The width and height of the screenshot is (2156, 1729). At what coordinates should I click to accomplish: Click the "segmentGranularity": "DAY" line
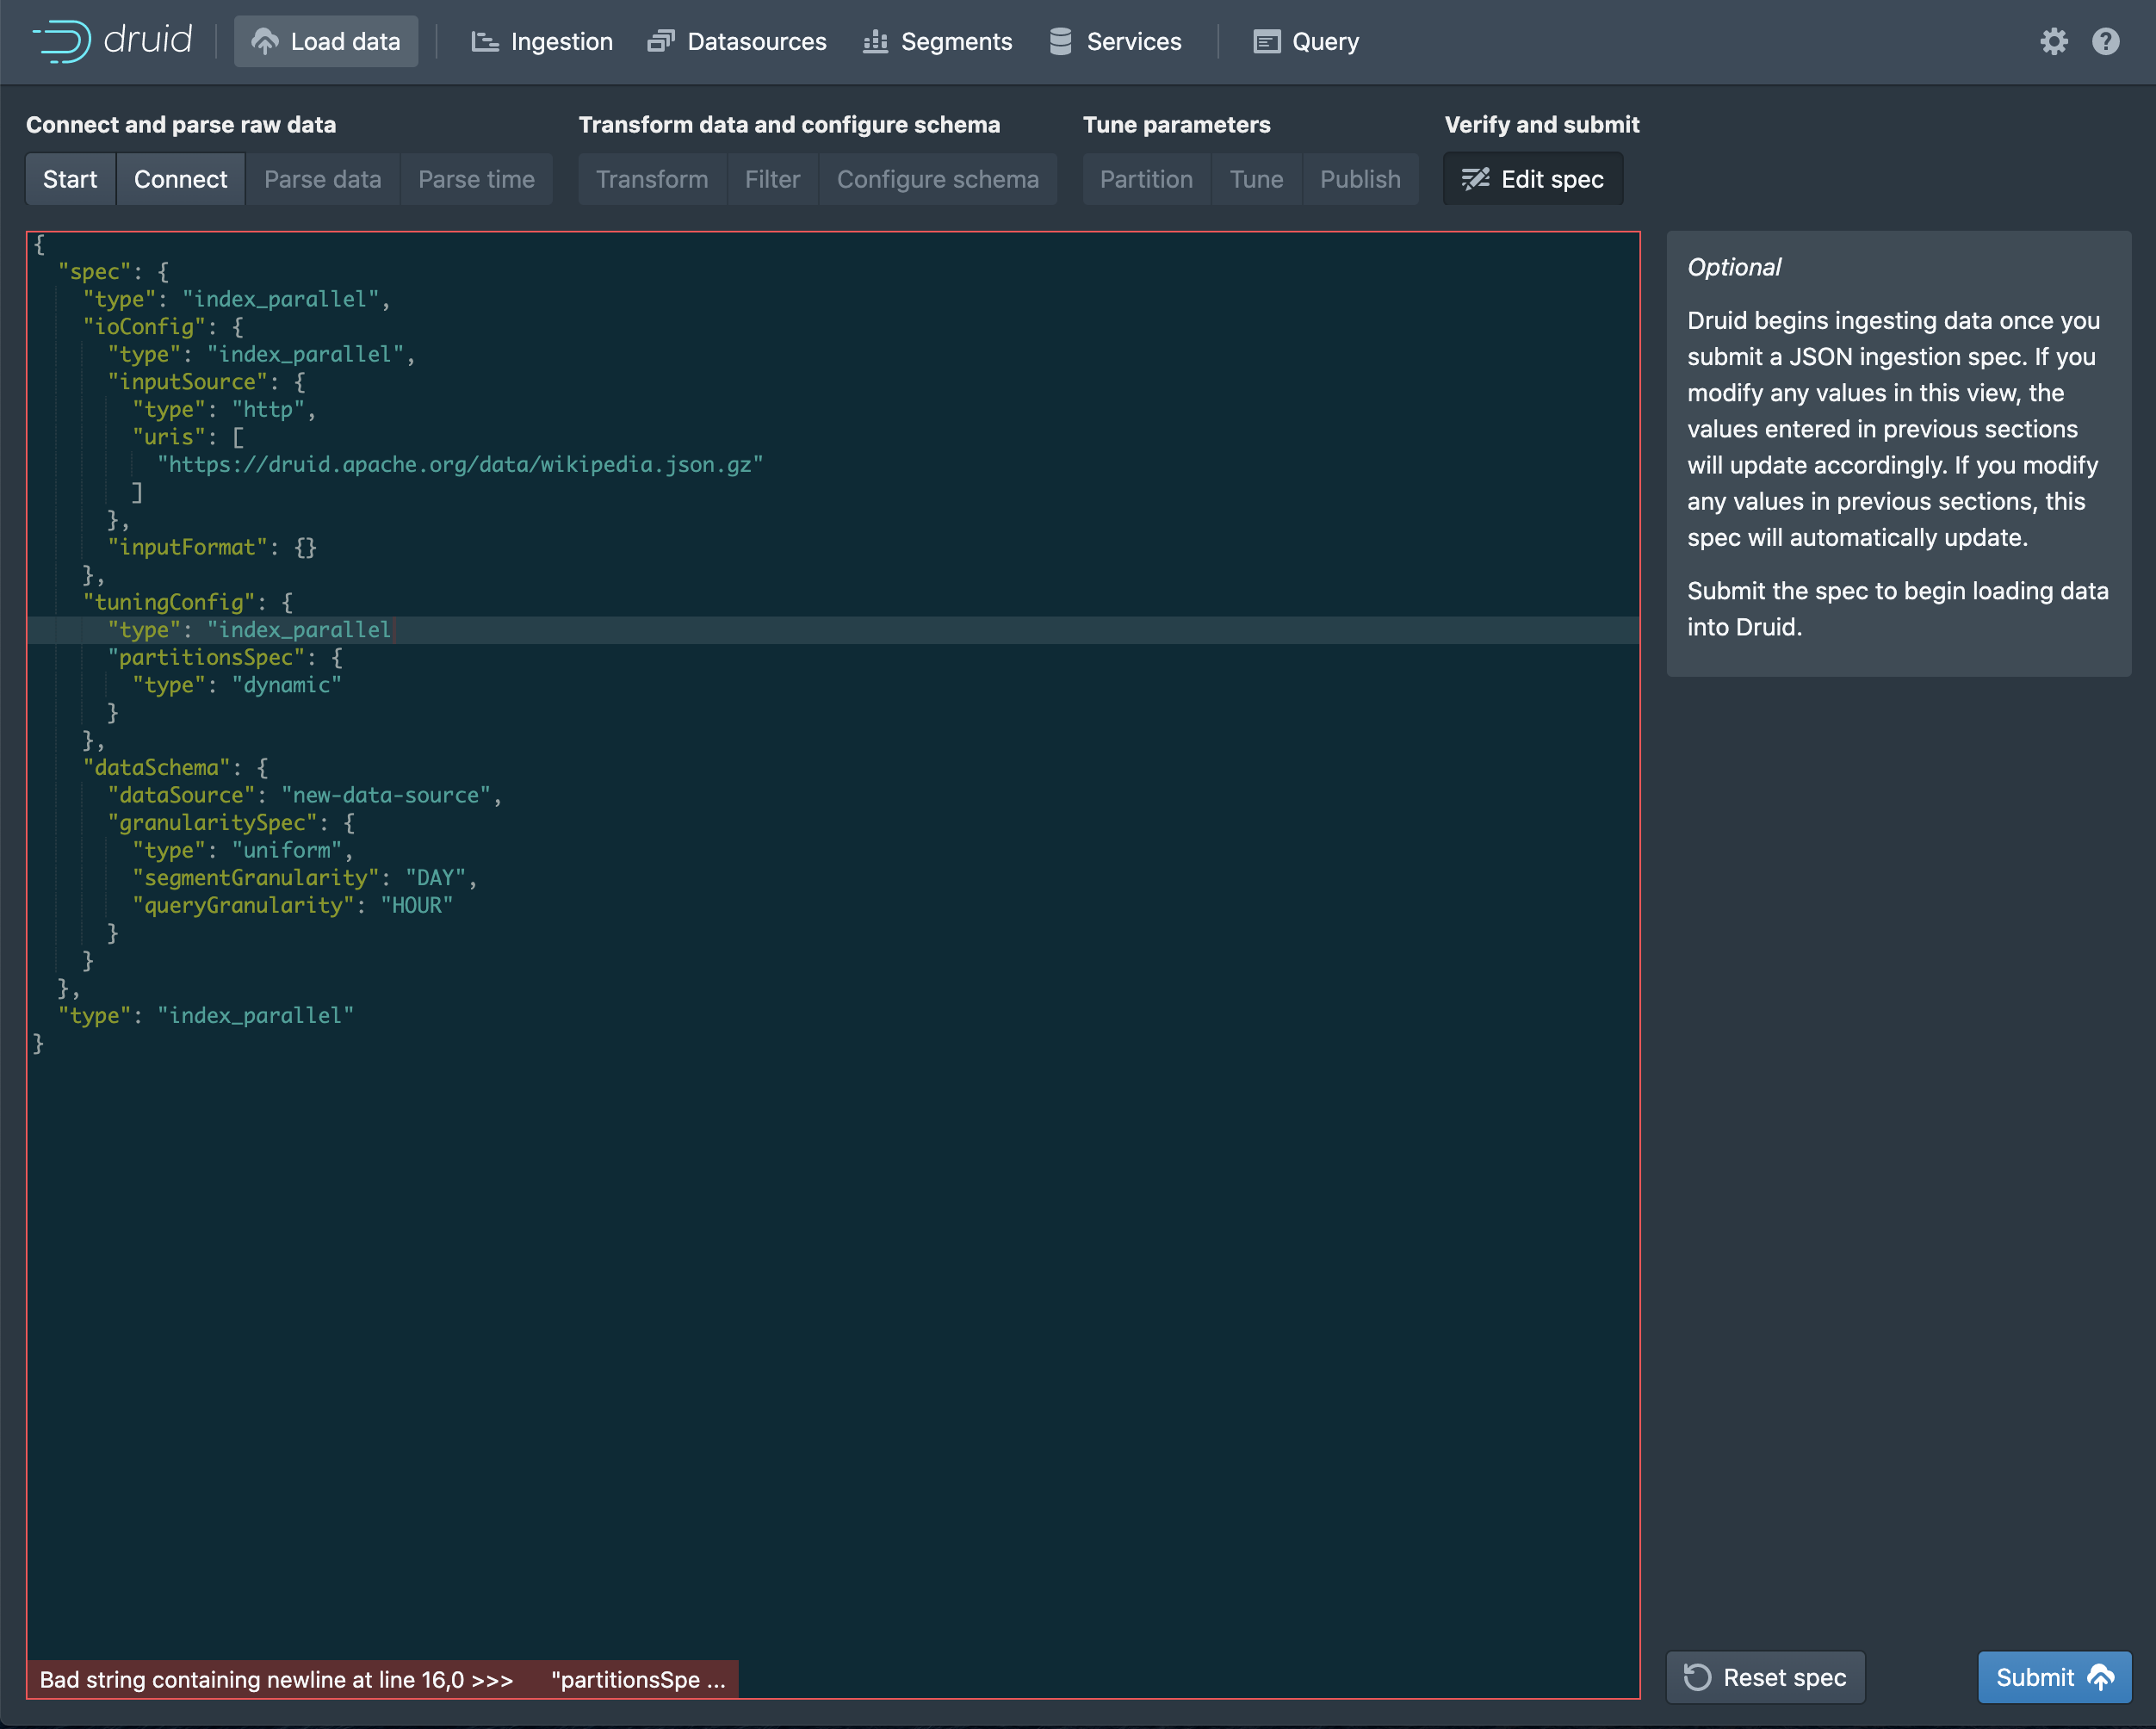(305, 878)
